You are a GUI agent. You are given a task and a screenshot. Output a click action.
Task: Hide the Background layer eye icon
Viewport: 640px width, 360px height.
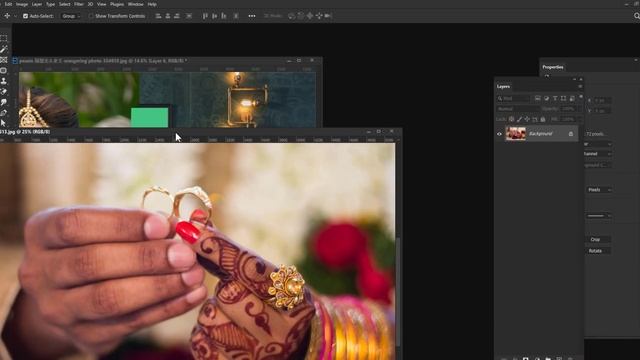[x=499, y=134]
